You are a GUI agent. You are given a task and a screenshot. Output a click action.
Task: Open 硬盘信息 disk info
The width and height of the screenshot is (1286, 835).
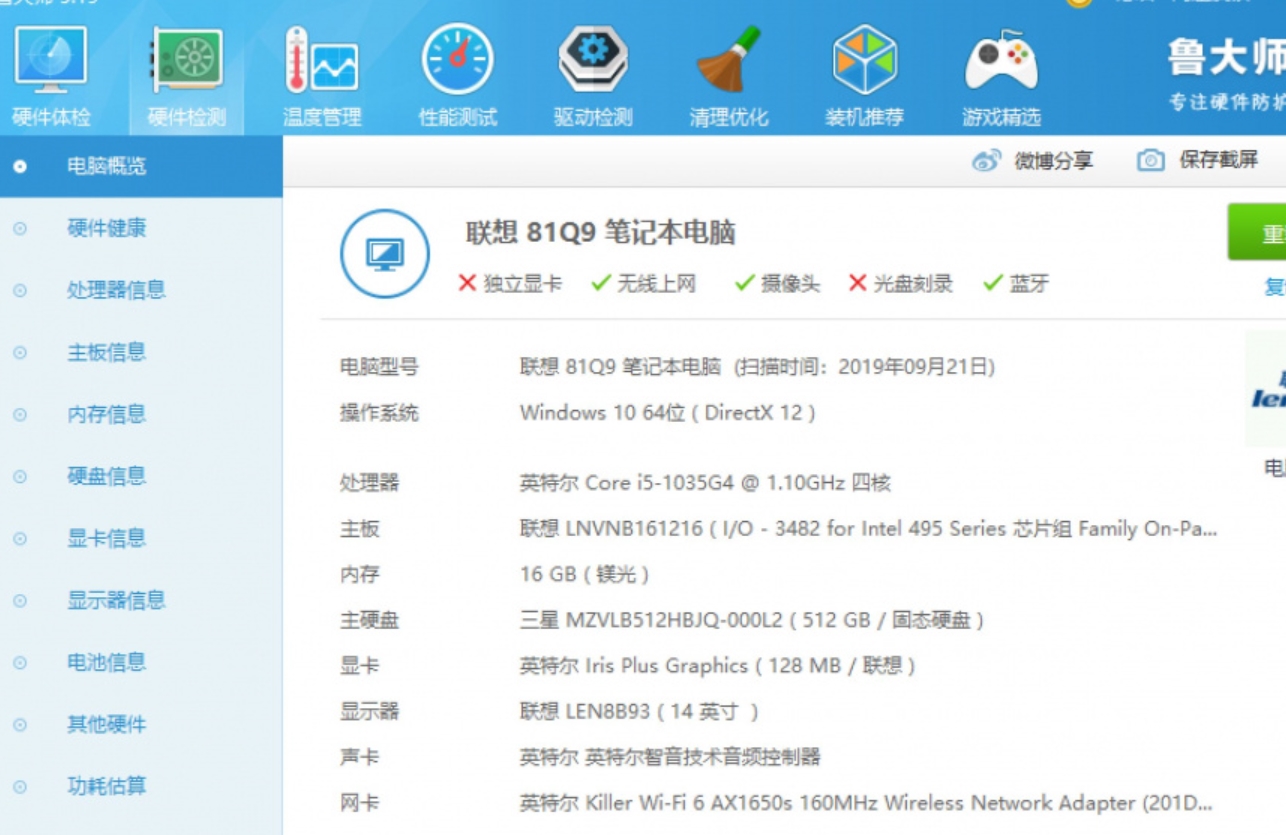tap(106, 476)
